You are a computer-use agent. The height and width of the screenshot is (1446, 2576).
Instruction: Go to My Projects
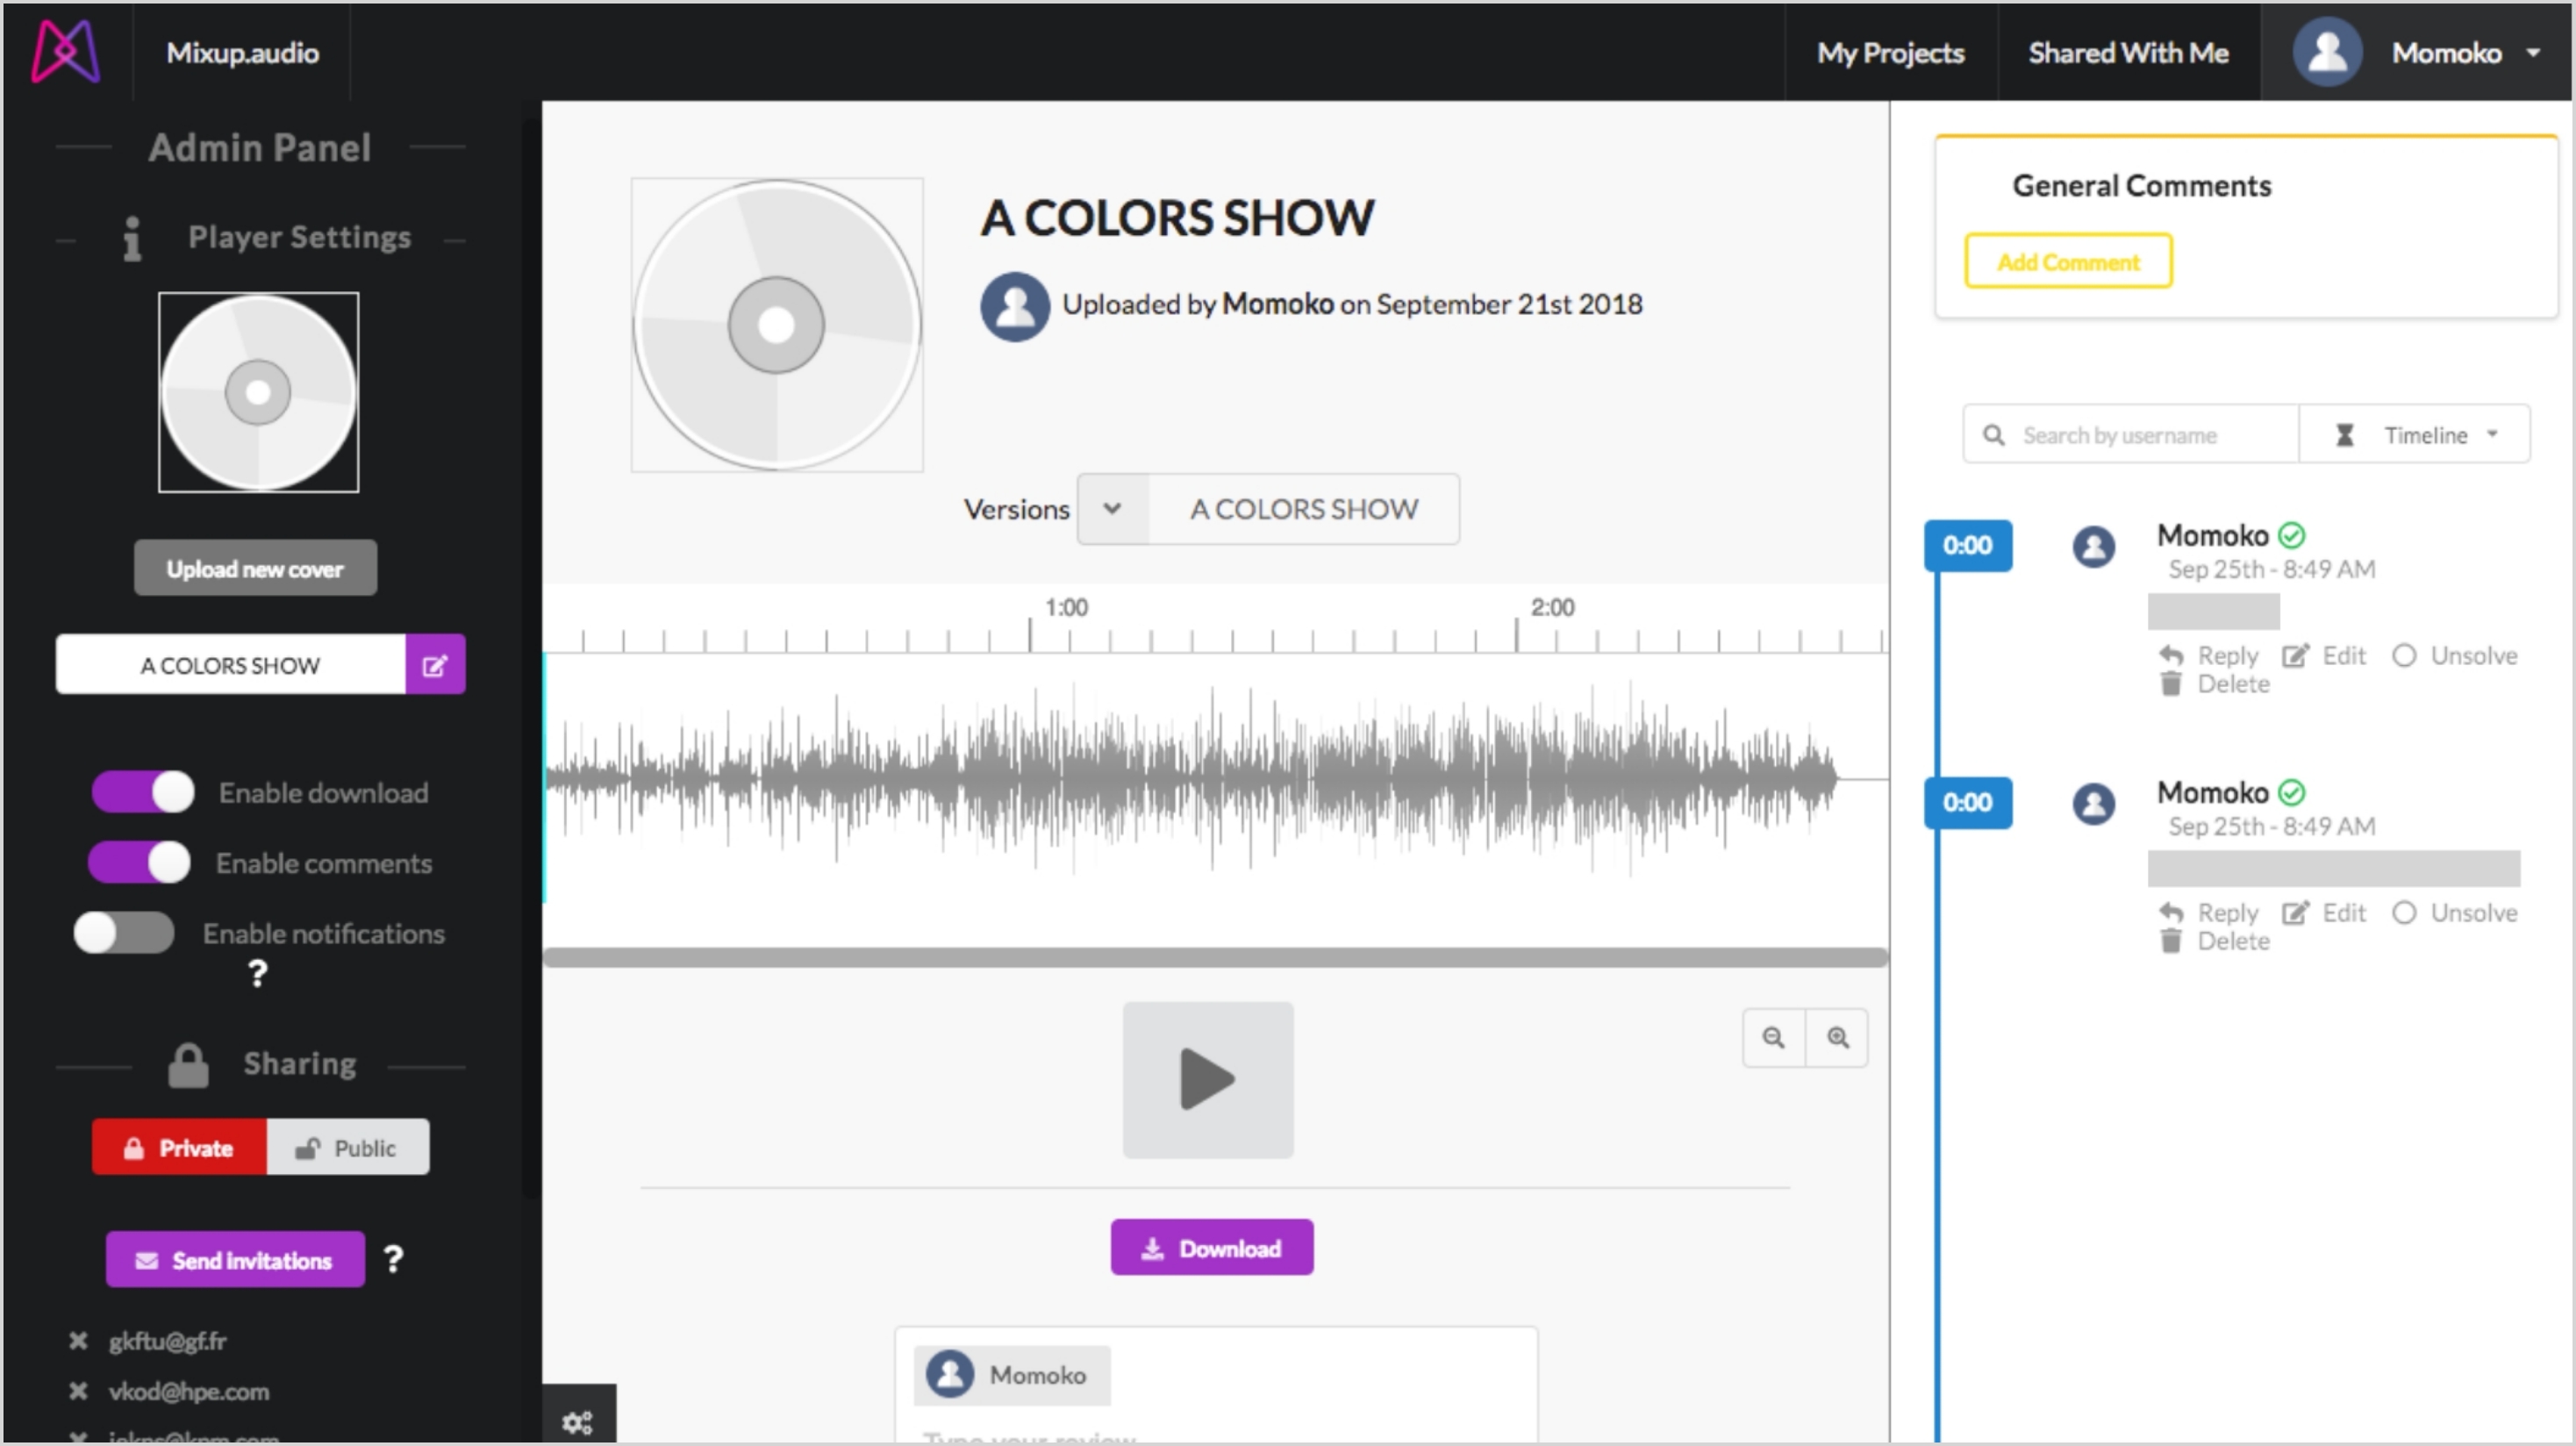(x=1890, y=53)
